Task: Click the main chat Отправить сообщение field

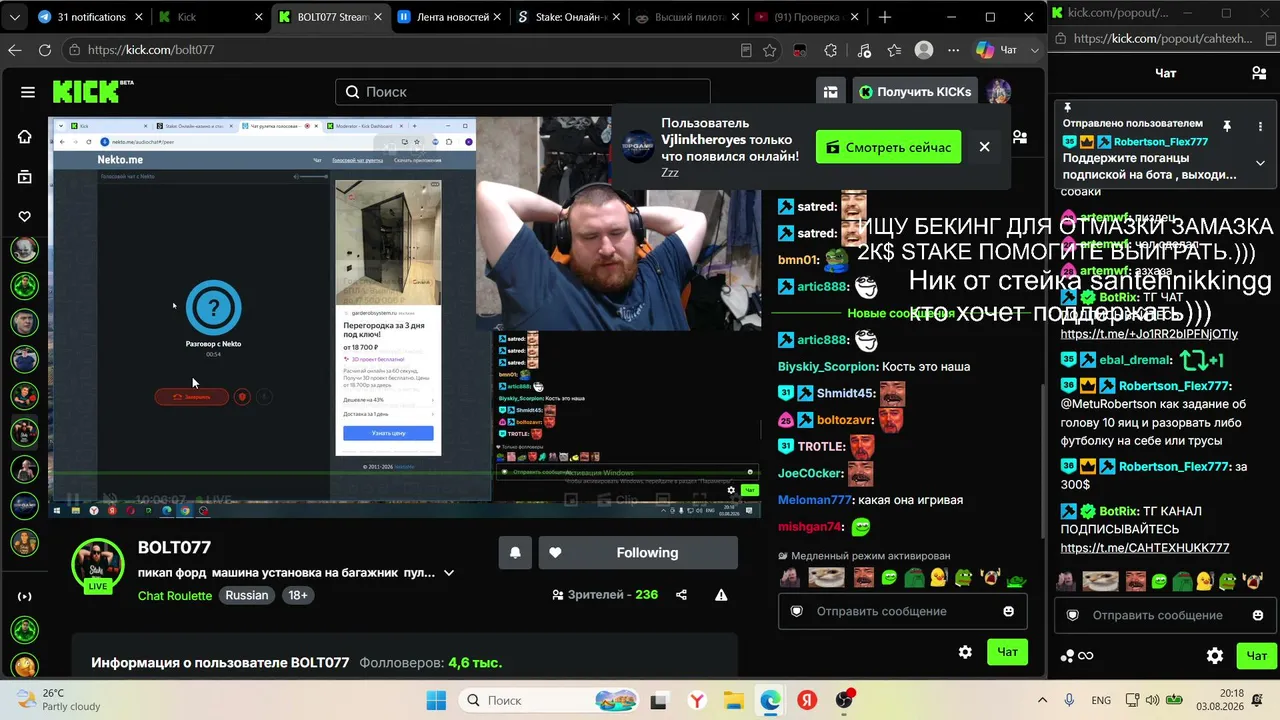Action: click(903, 611)
